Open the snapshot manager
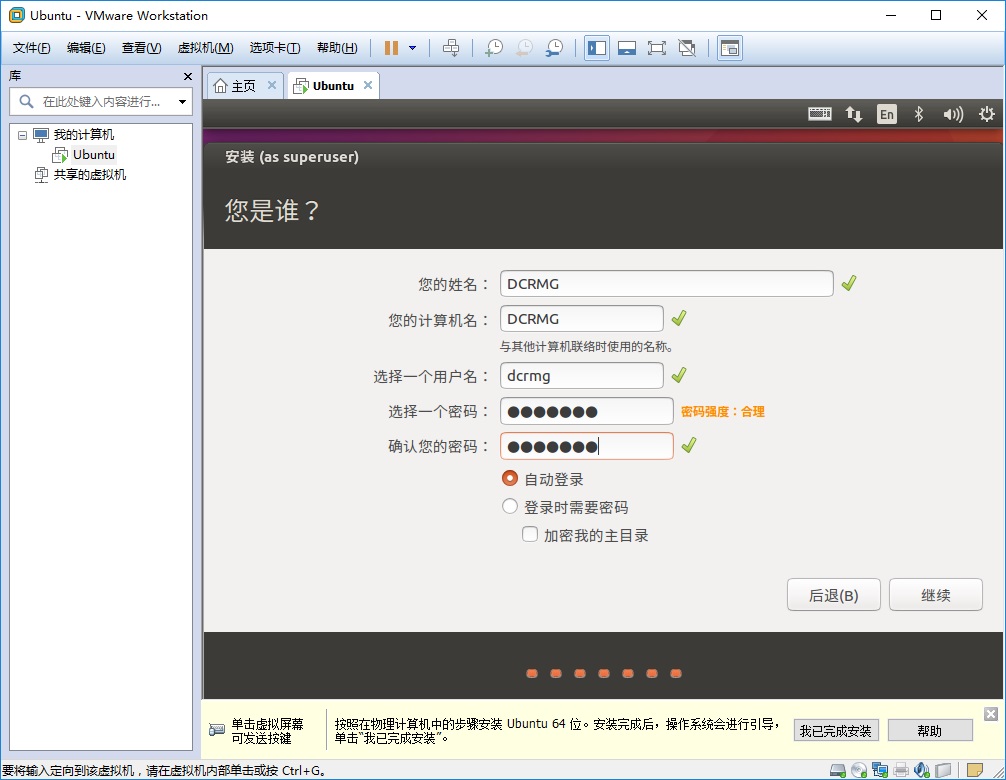The image size is (1006, 780). point(554,48)
